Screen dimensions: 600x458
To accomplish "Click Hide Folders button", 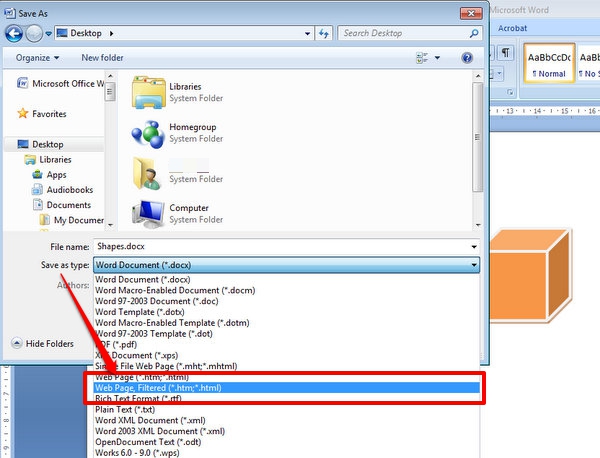I will (x=42, y=343).
